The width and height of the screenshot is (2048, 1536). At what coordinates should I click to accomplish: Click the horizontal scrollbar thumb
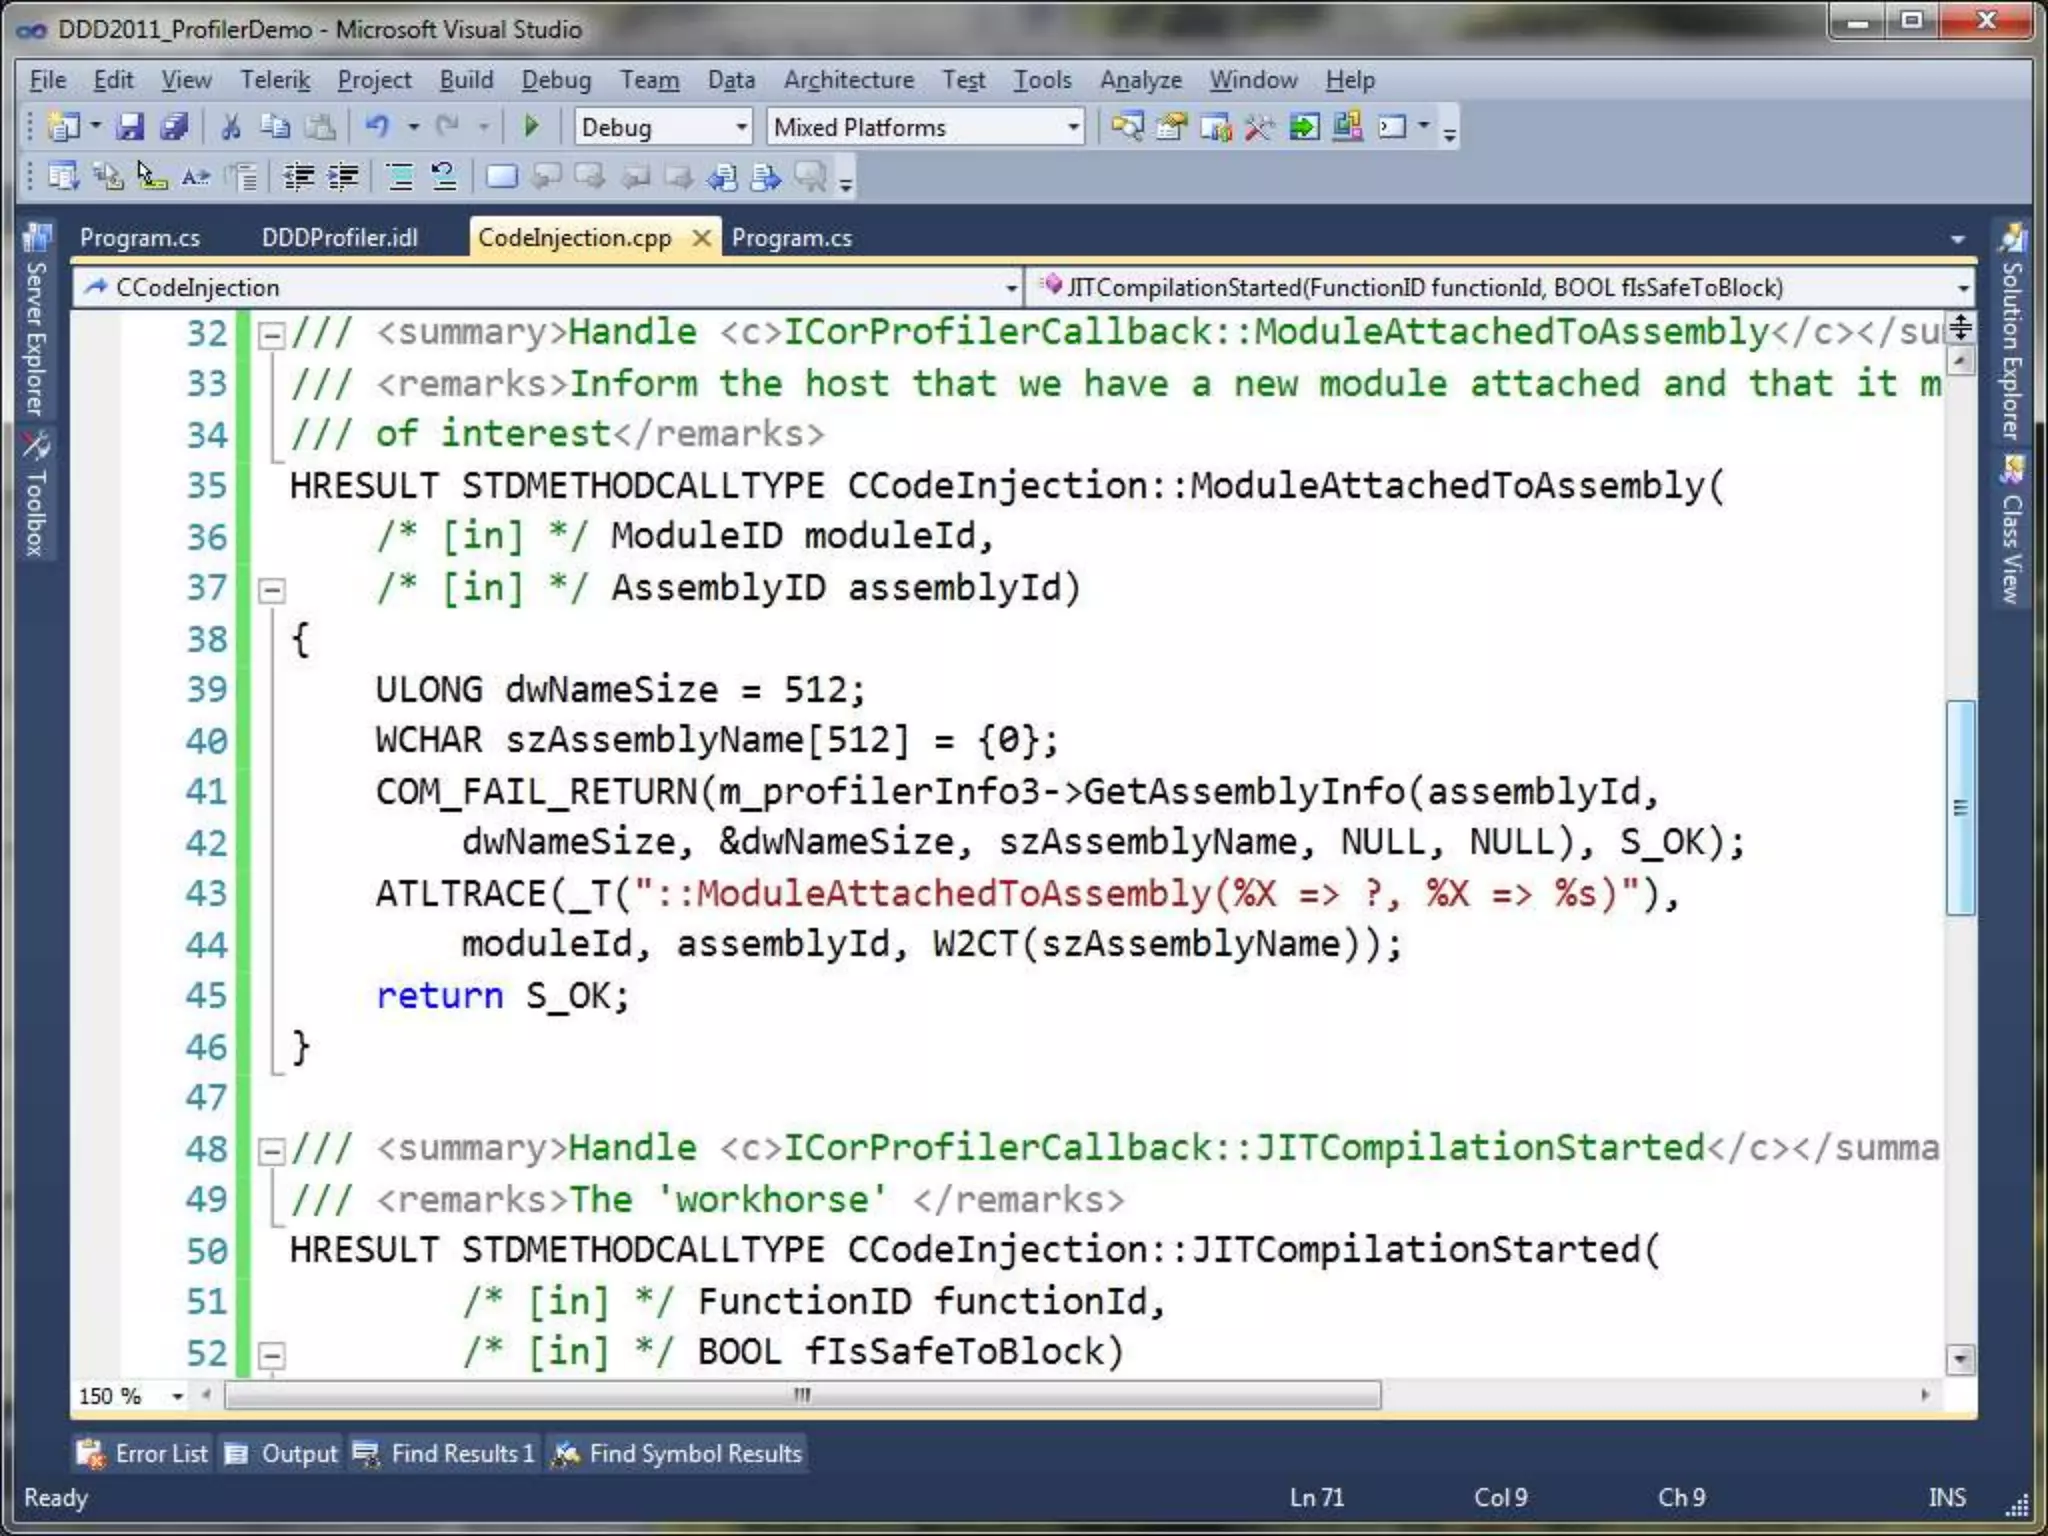point(803,1395)
